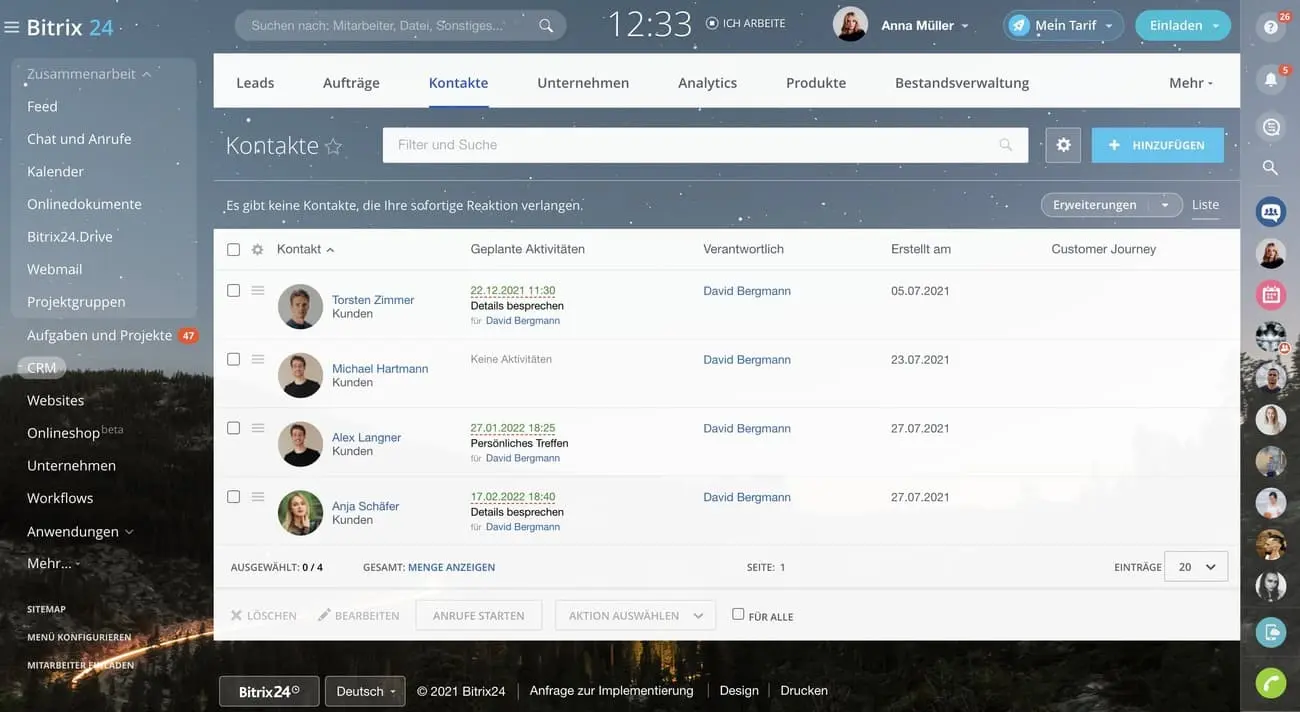The image size is (1300, 712).
Task: Collapse the Zusammenarbeit section
Action: [x=89, y=74]
